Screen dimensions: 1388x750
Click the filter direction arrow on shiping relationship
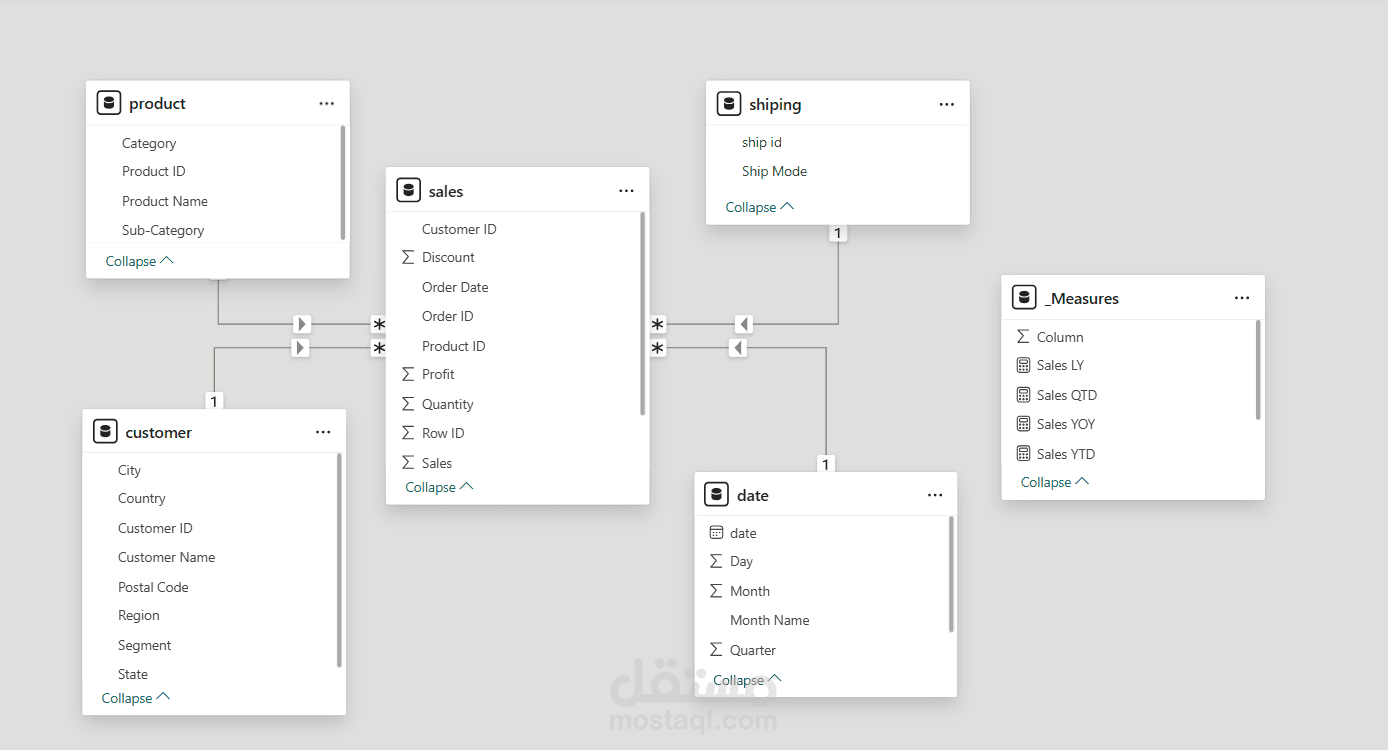coord(743,324)
